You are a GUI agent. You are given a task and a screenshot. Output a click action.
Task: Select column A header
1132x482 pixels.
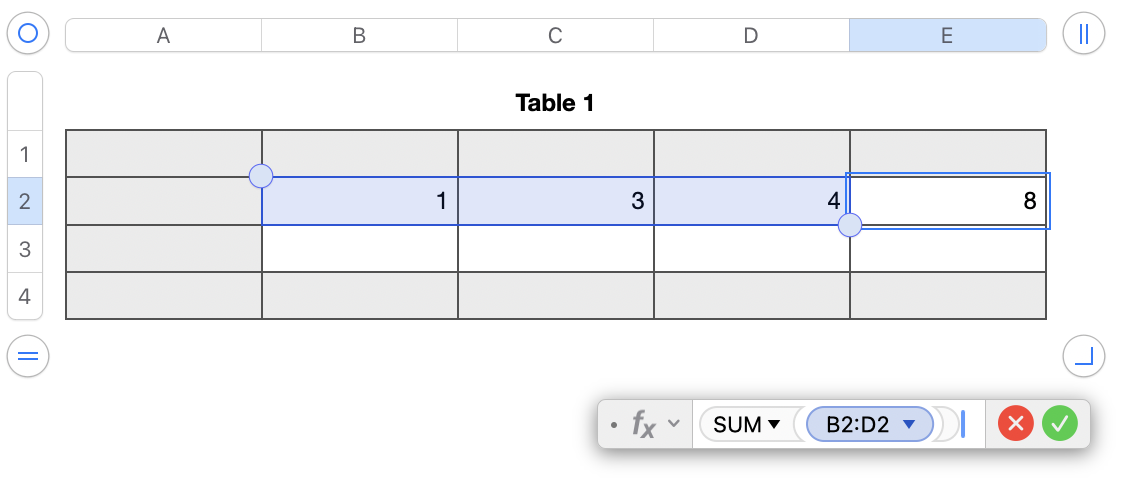(x=163, y=36)
